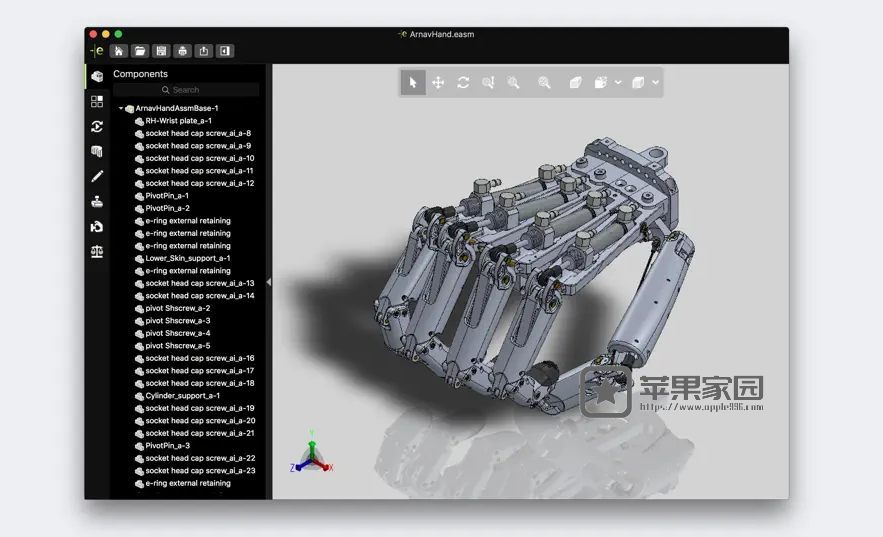Select socket head cap screw_ai_a-23
883x537 pixels.
tap(200, 471)
